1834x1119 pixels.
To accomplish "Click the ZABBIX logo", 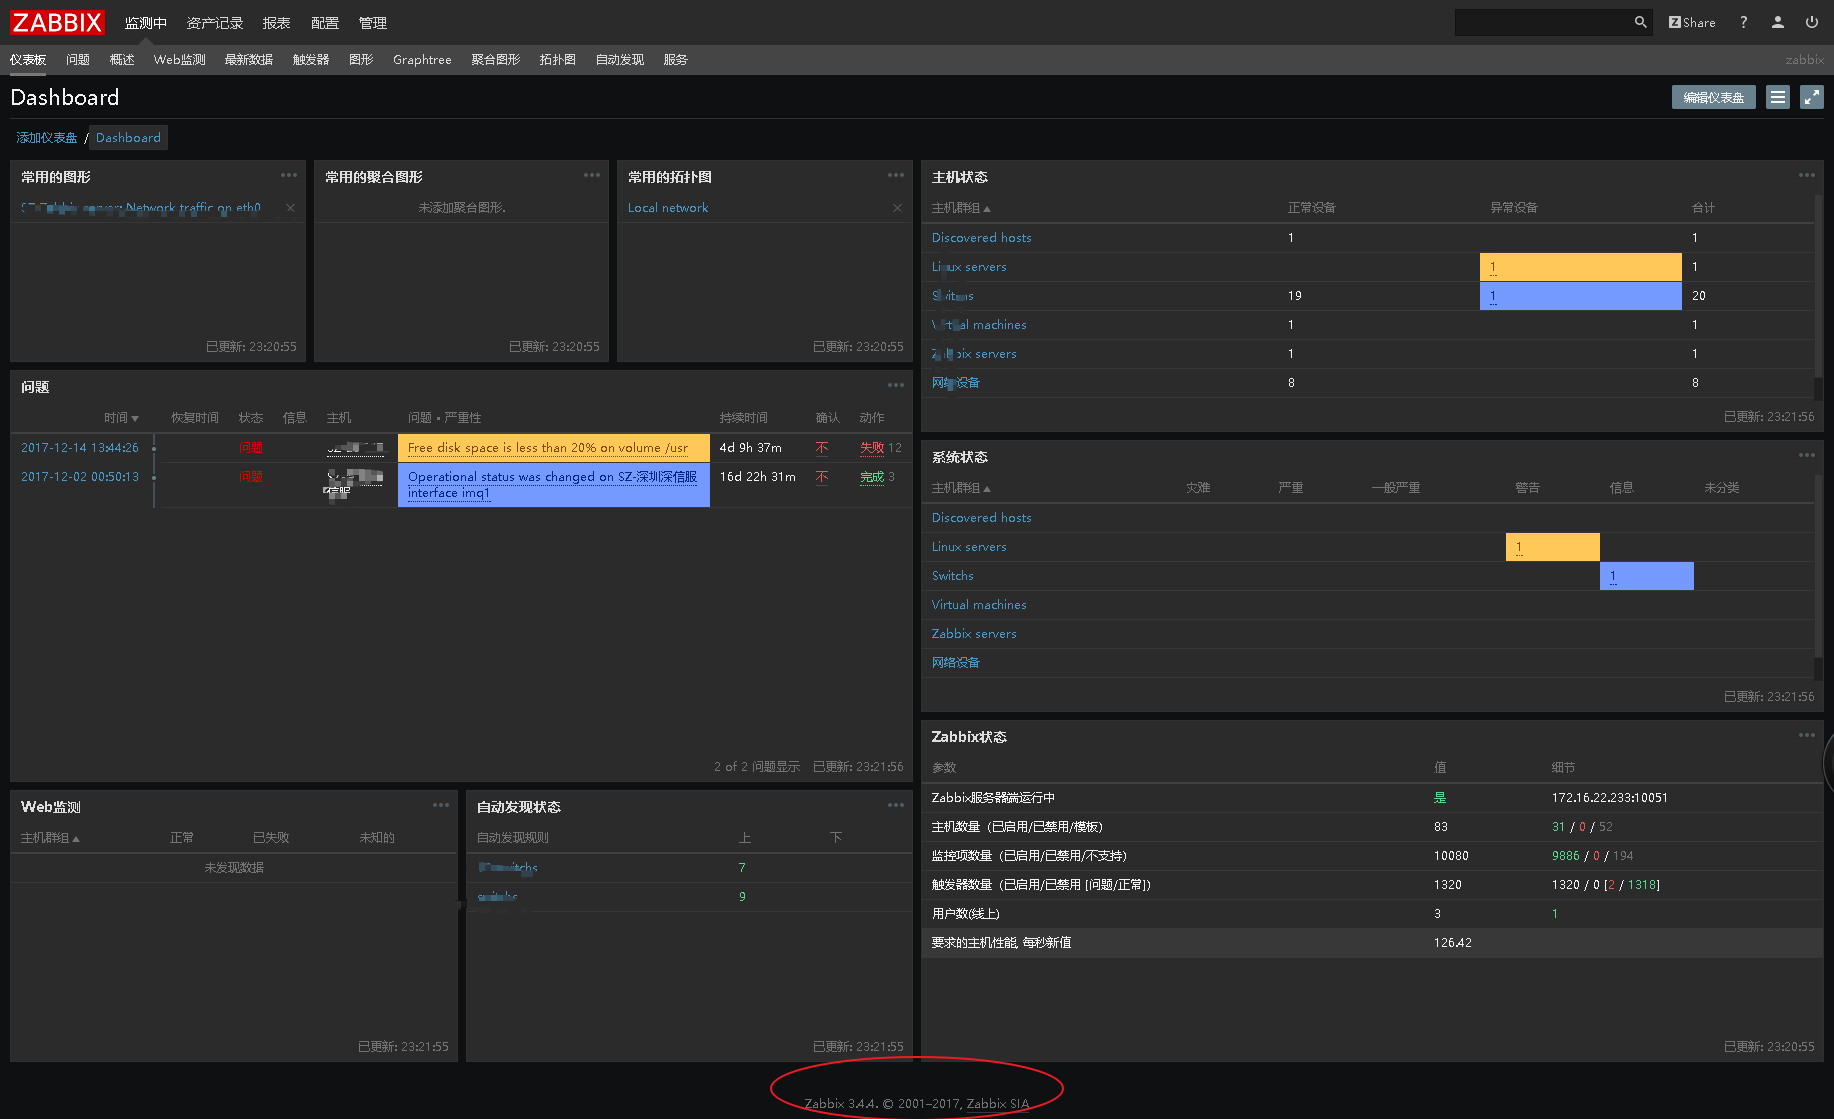I will click(58, 22).
